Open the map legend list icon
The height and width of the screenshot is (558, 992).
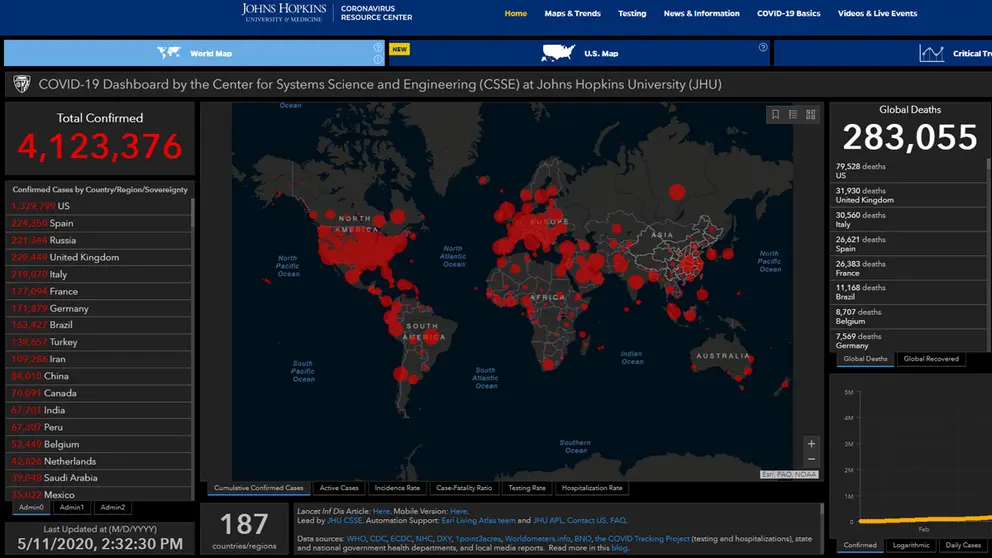(793, 115)
